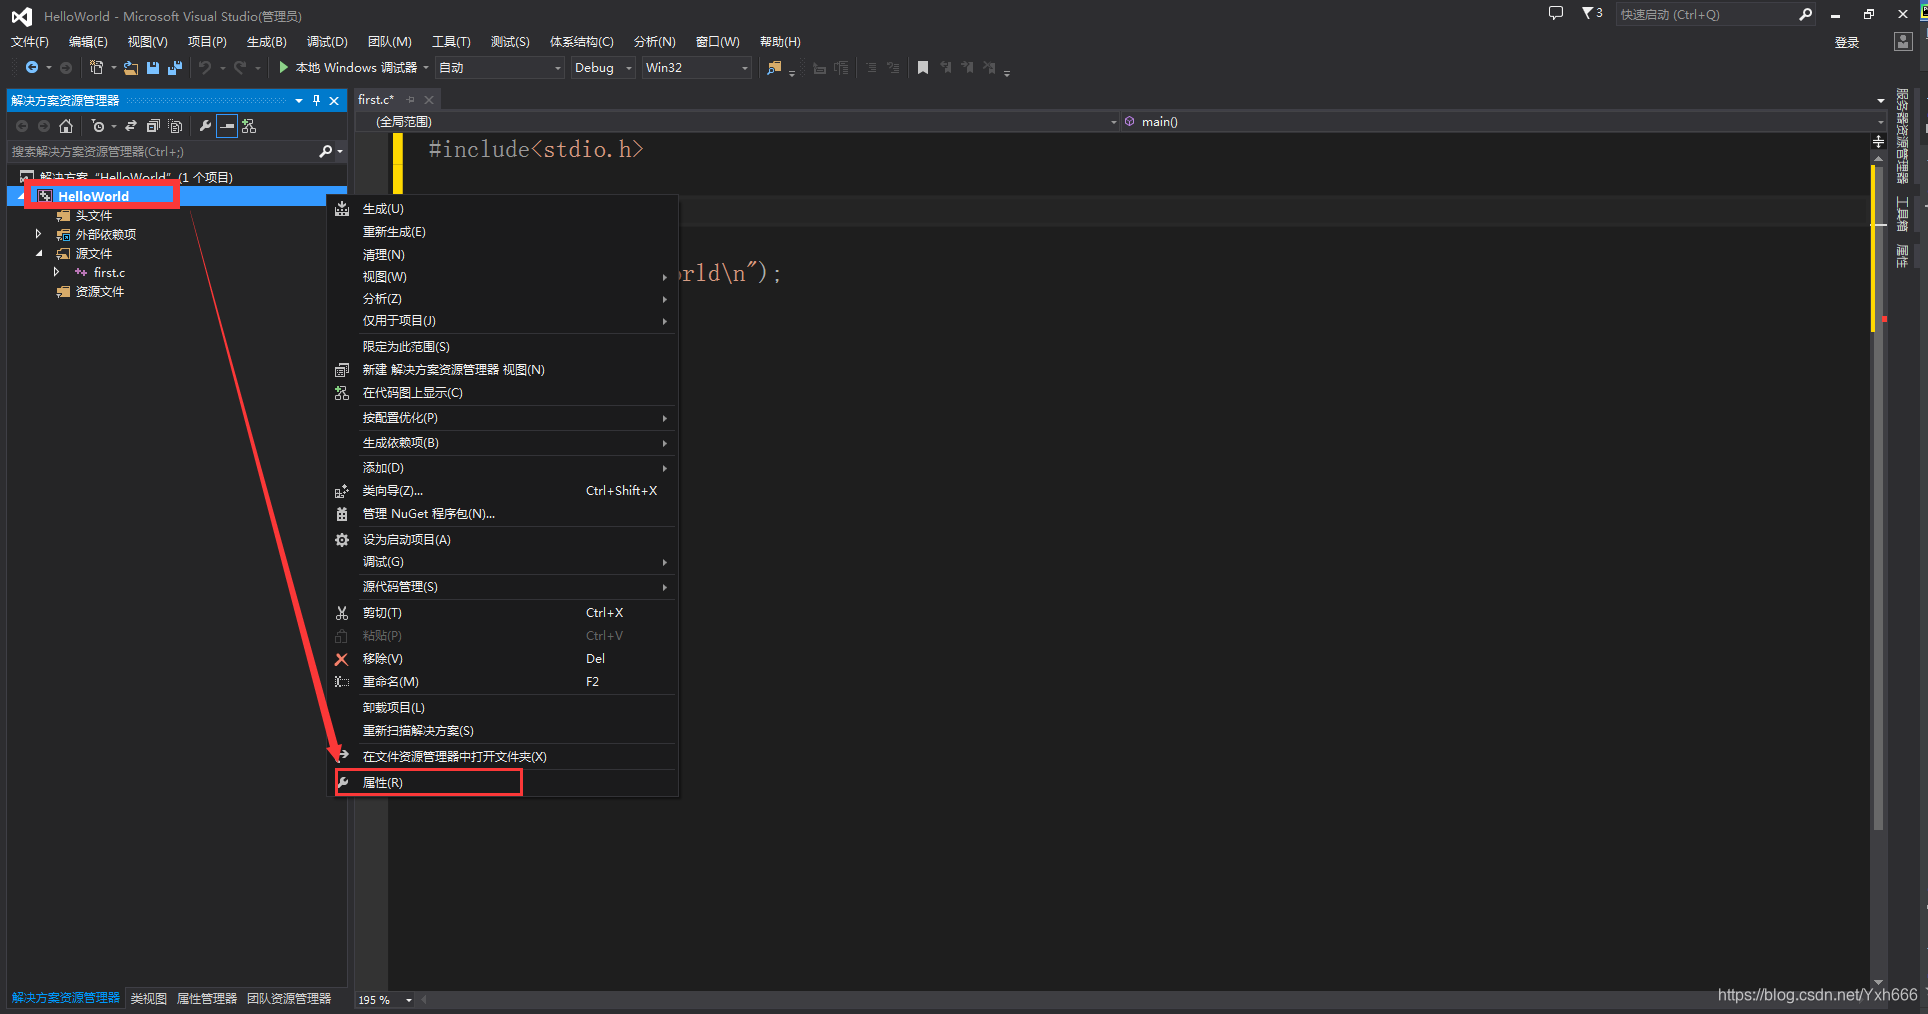Open the 工具(T) menu
Image resolution: width=1928 pixels, height=1014 pixels.
pyautogui.click(x=451, y=41)
